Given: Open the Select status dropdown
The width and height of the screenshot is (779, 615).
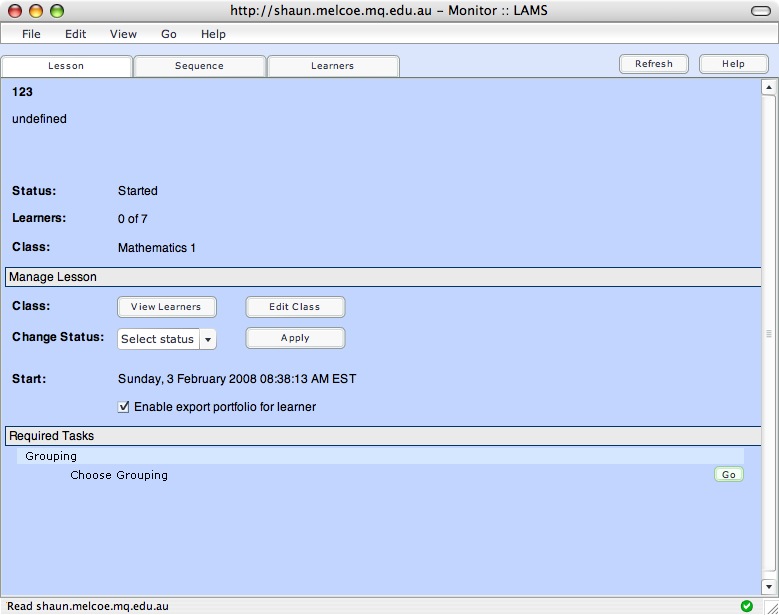Looking at the screenshot, I should 167,339.
